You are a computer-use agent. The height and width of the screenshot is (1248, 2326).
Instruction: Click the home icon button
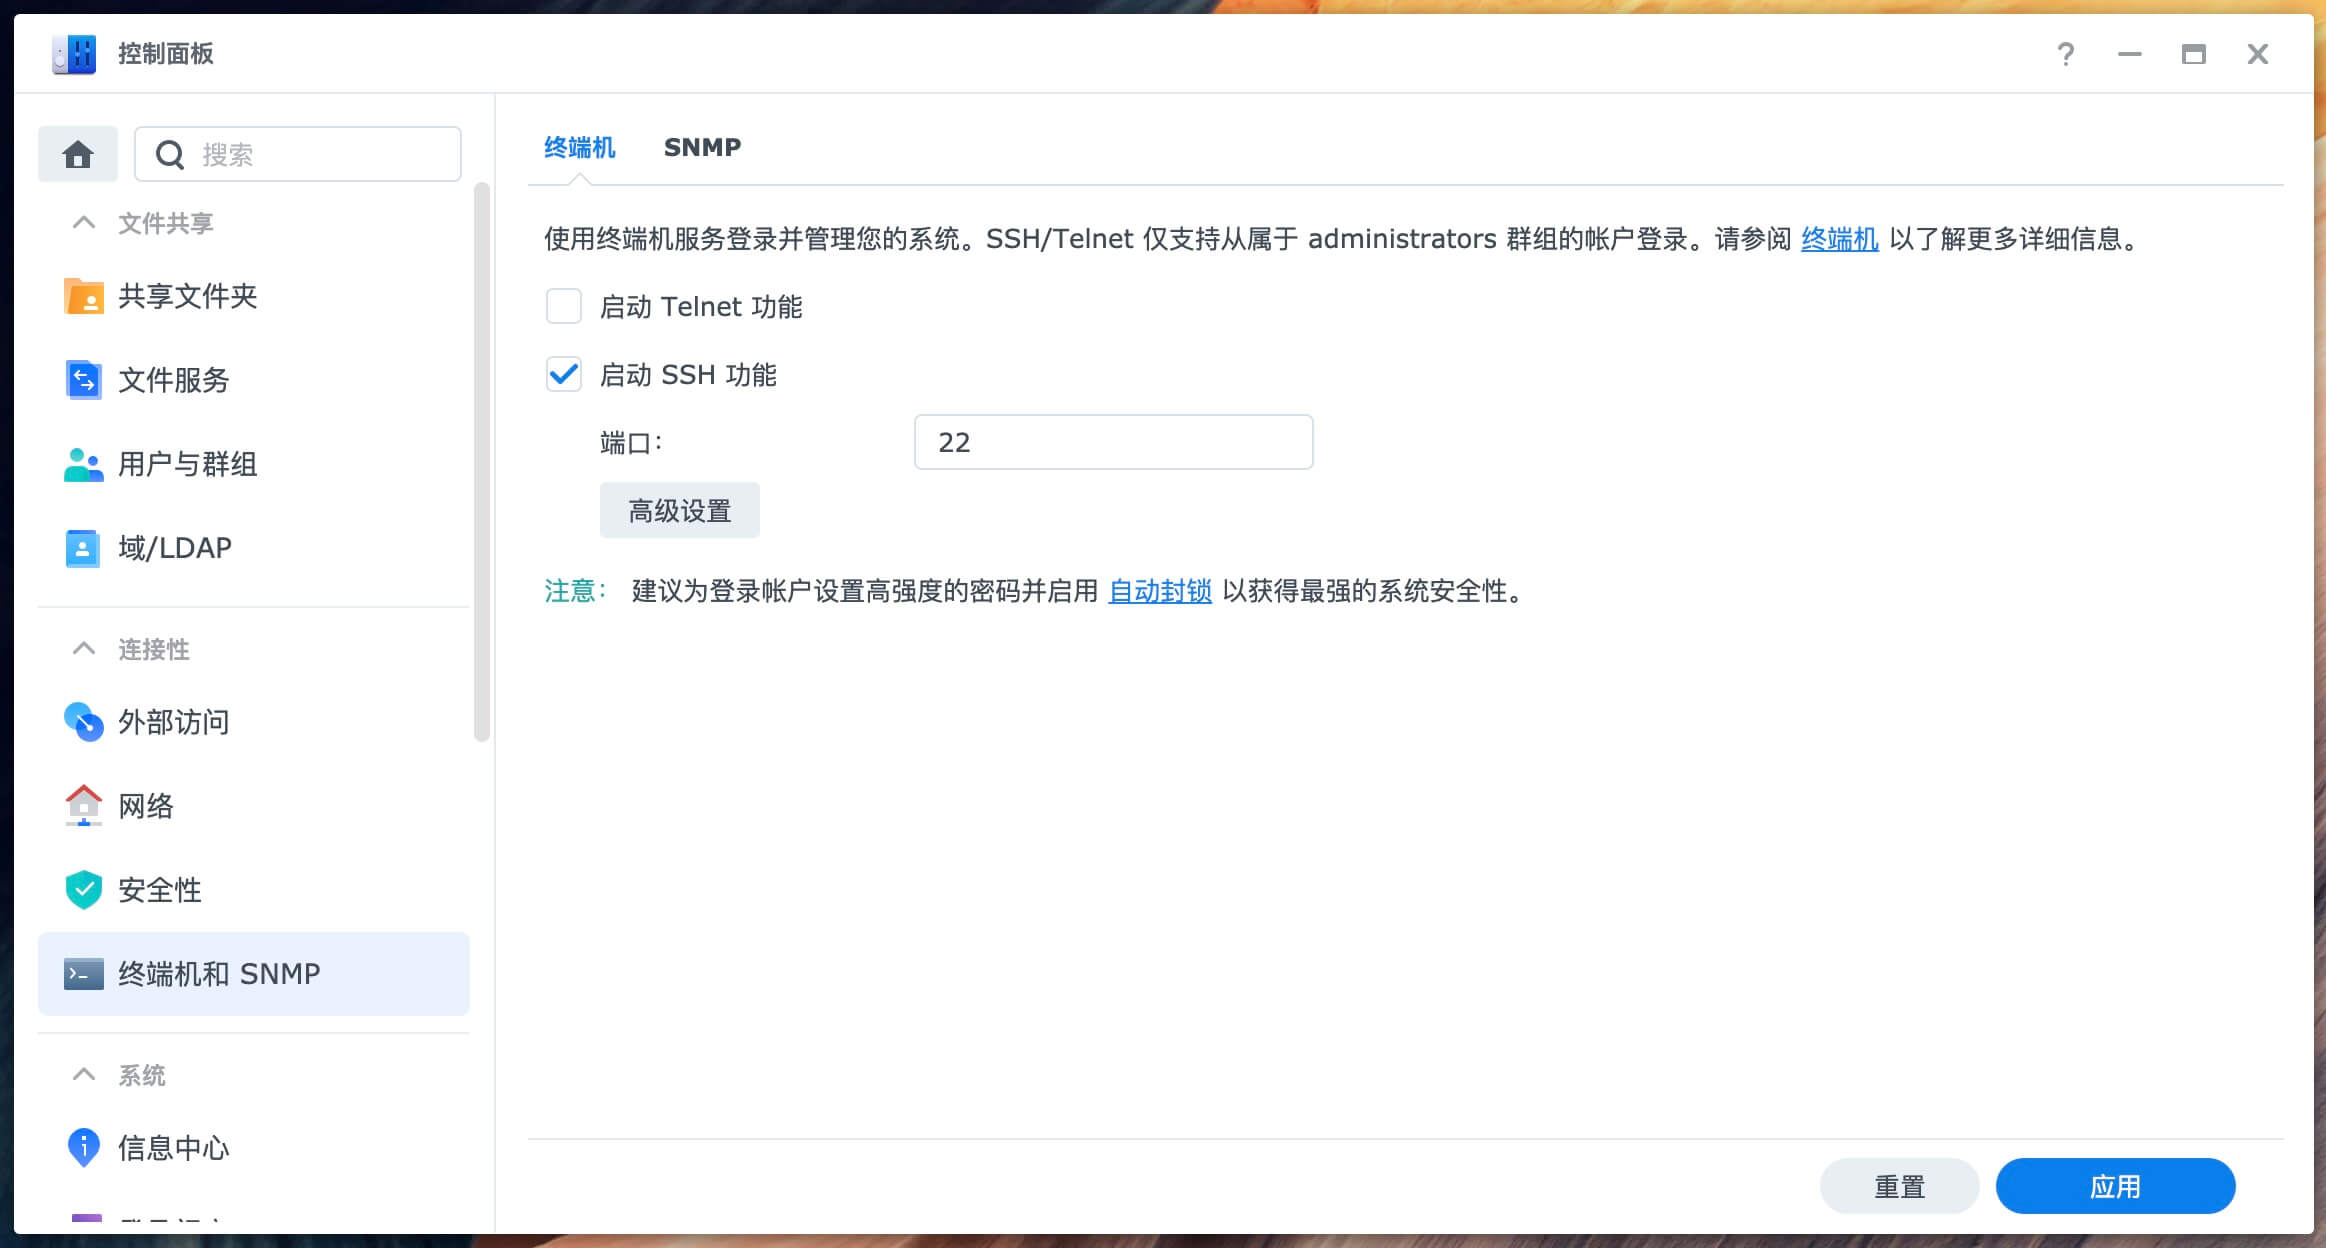(x=78, y=154)
